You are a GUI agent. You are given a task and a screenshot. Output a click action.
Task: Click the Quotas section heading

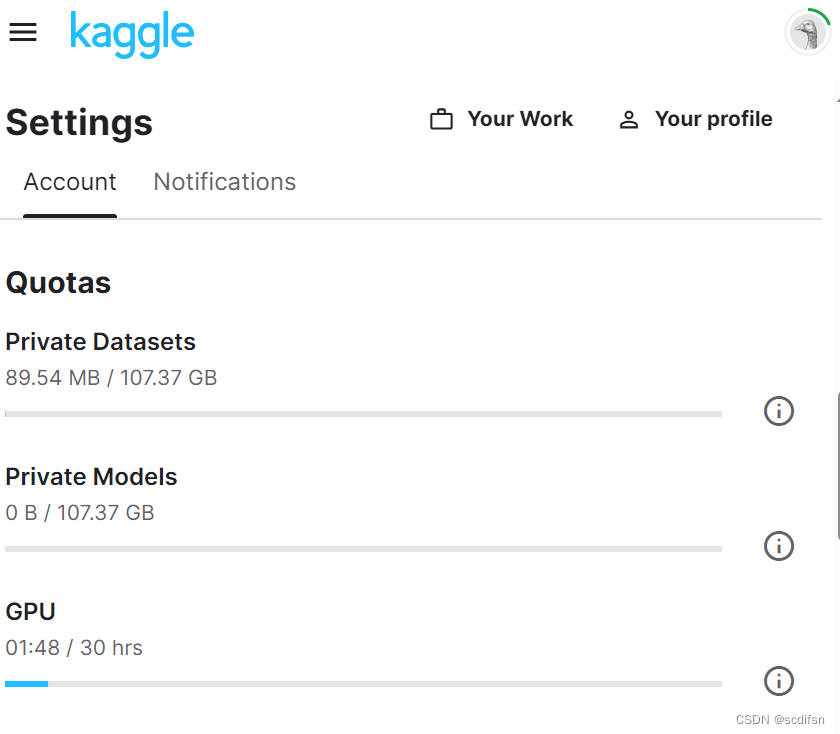pos(58,283)
